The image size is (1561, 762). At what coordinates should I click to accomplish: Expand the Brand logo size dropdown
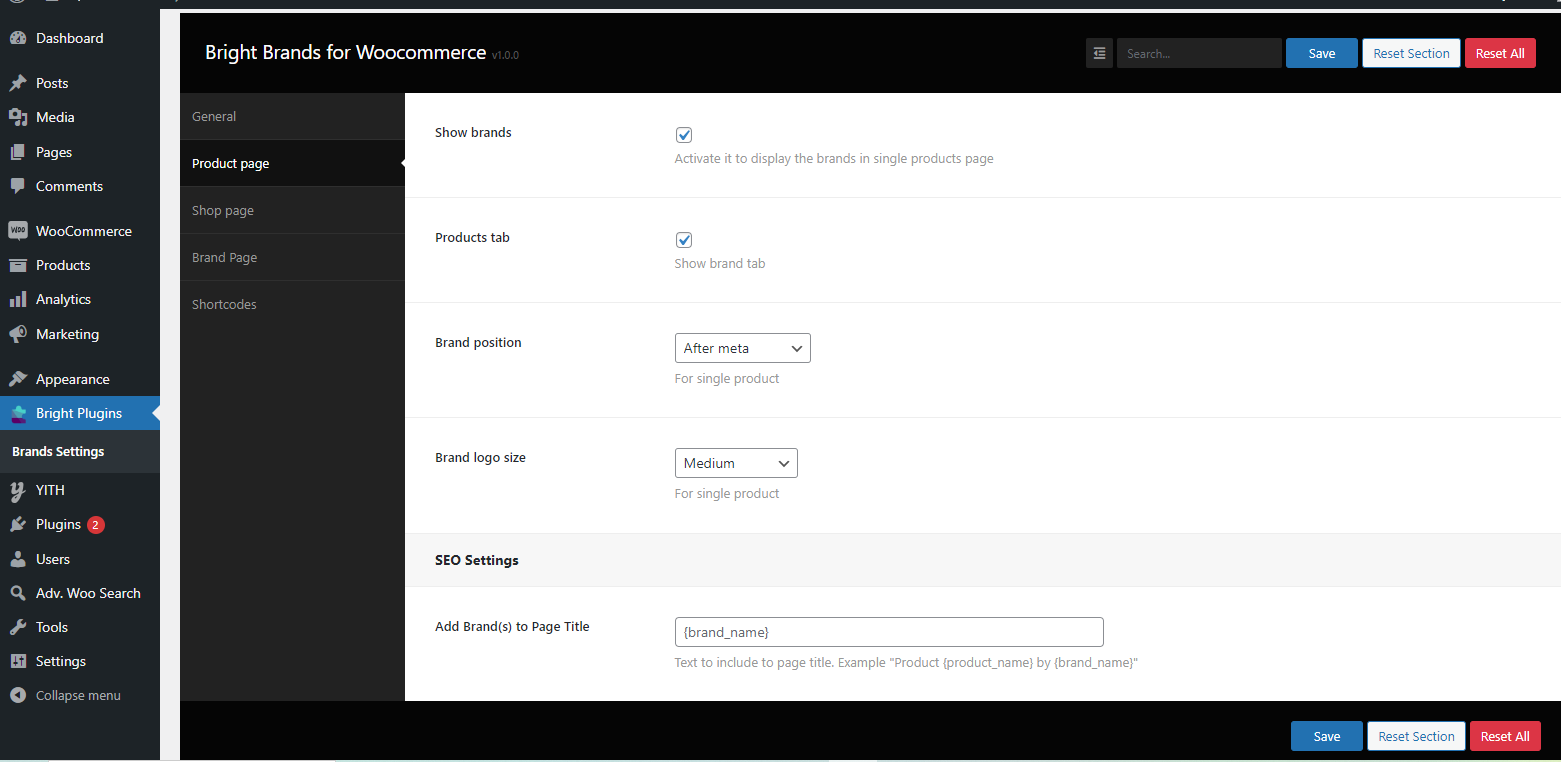coord(736,463)
